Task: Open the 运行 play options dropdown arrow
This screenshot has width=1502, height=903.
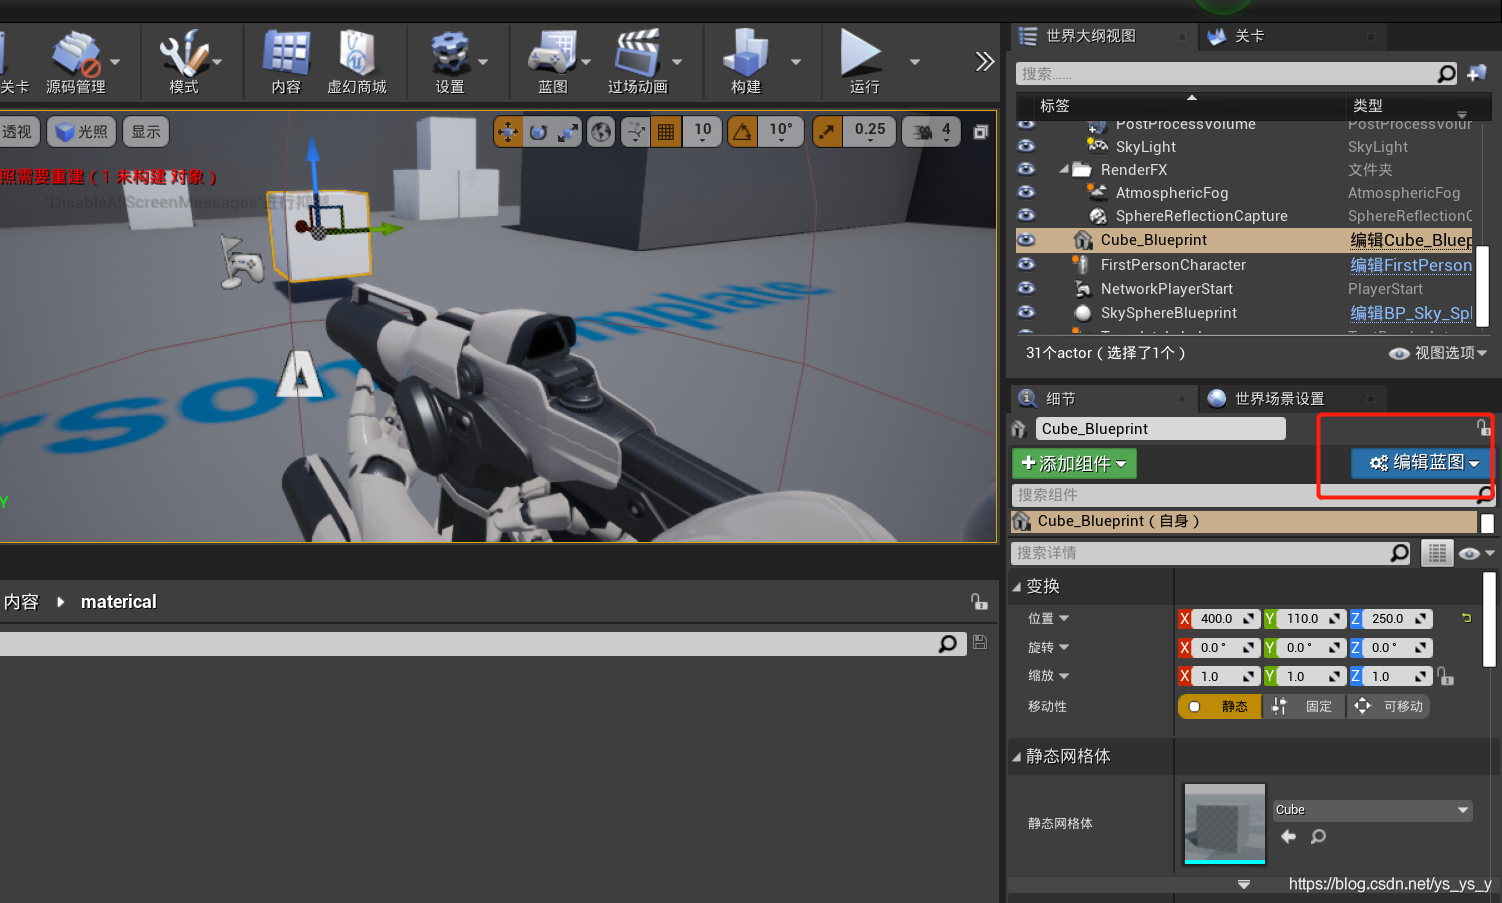Action: (914, 62)
